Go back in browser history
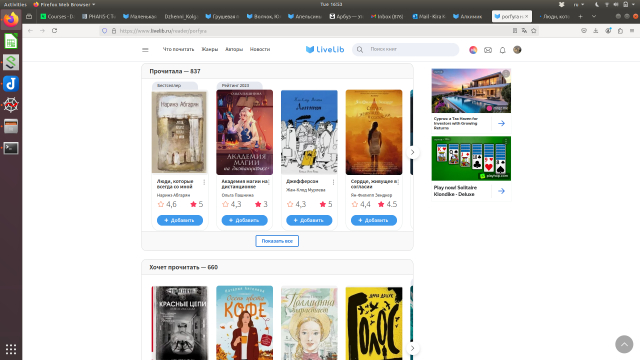Screen dimensions: 640x360 click(30, 31)
